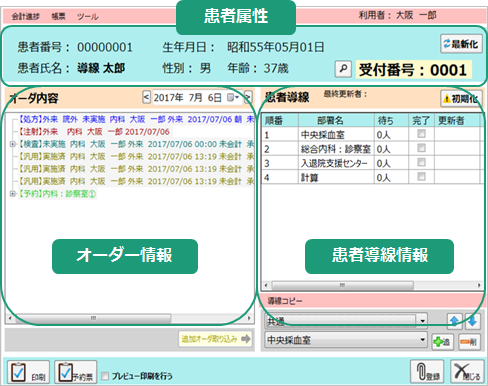This screenshot has height=386, width=488.
Task: Click the 初期化 warning button
Action: (461, 98)
